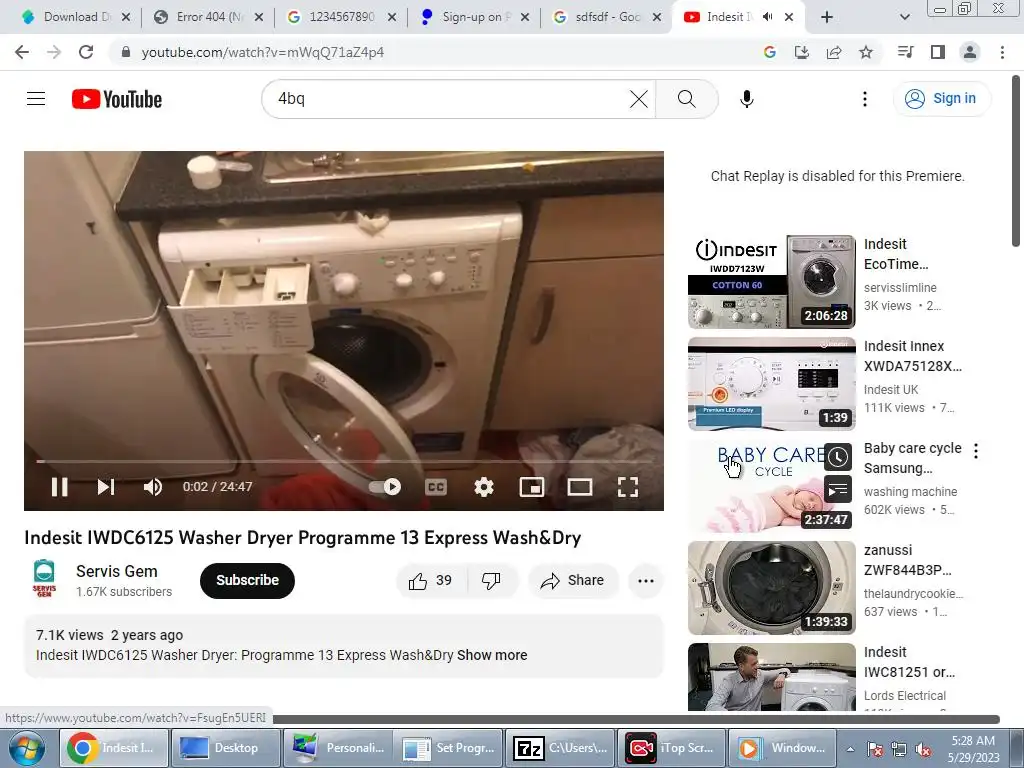Screen dimensions: 1024x768
Task: Focus the YouTube search field
Action: (x=451, y=99)
